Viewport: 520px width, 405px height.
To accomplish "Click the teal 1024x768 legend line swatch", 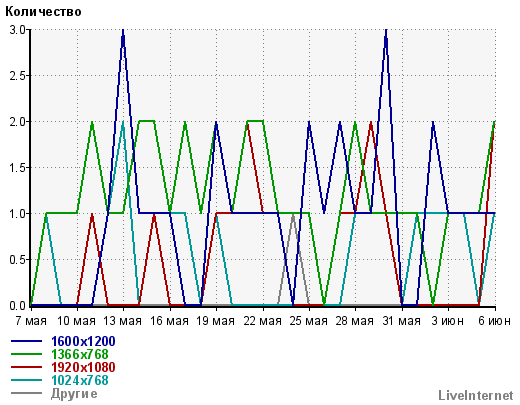I will (27, 380).
